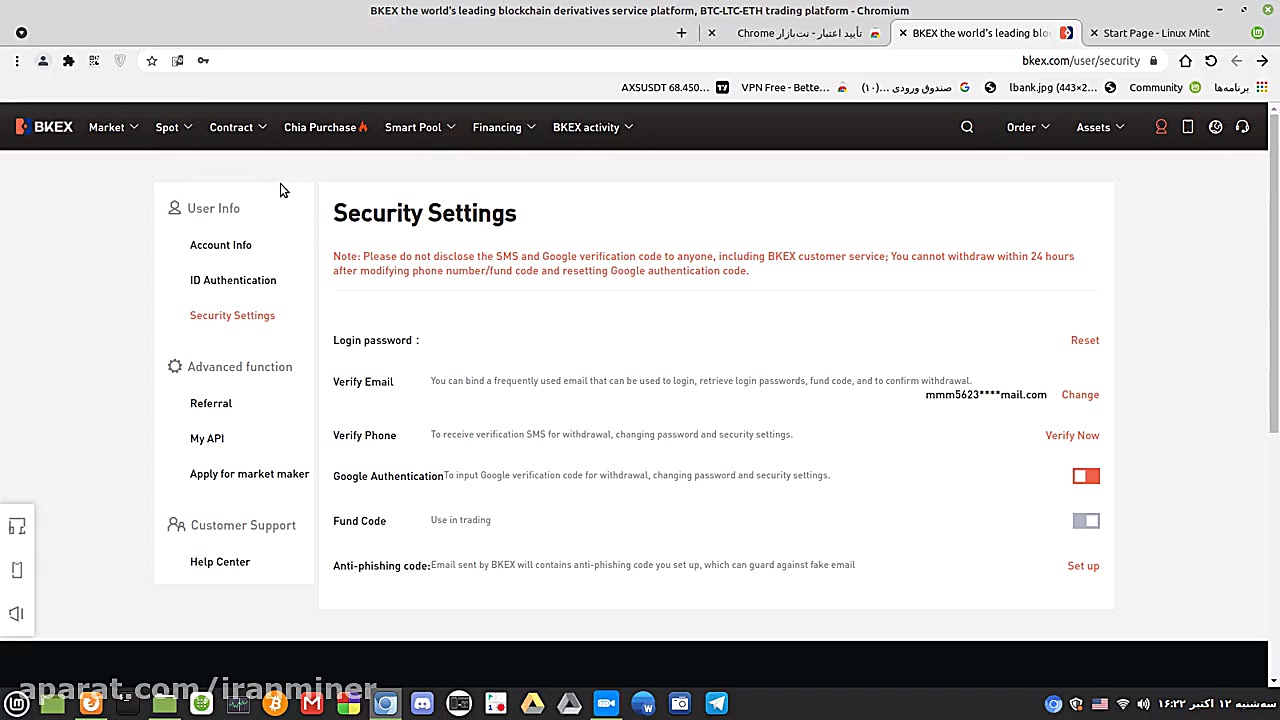Open the AXSUSDT bookmark
This screenshot has height=720, width=1280.
pyautogui.click(x=675, y=88)
